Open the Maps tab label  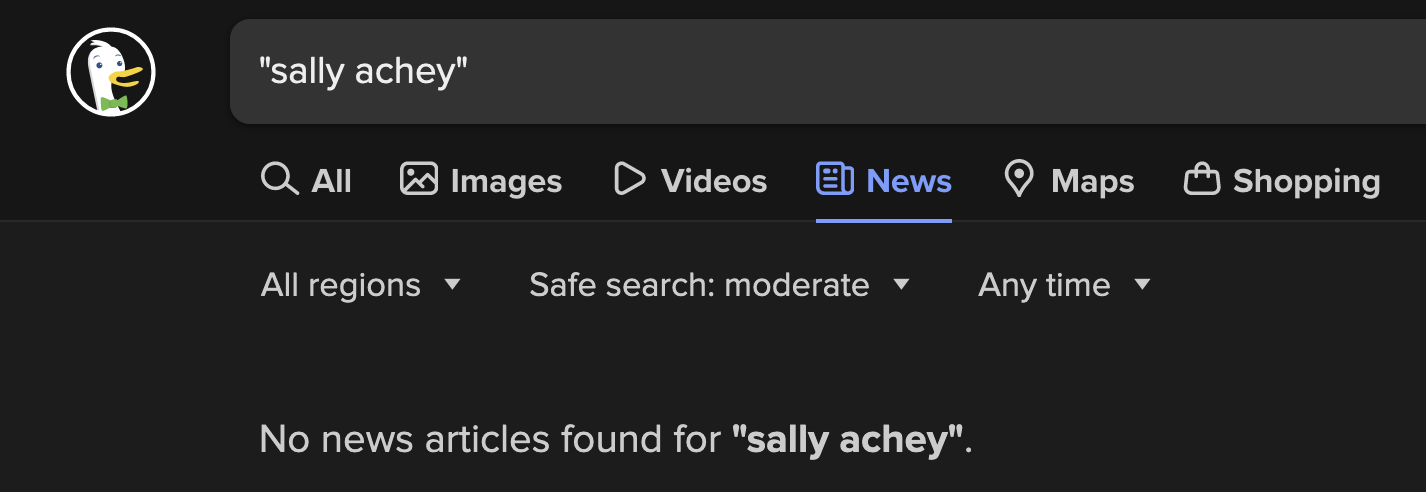[1092, 181]
